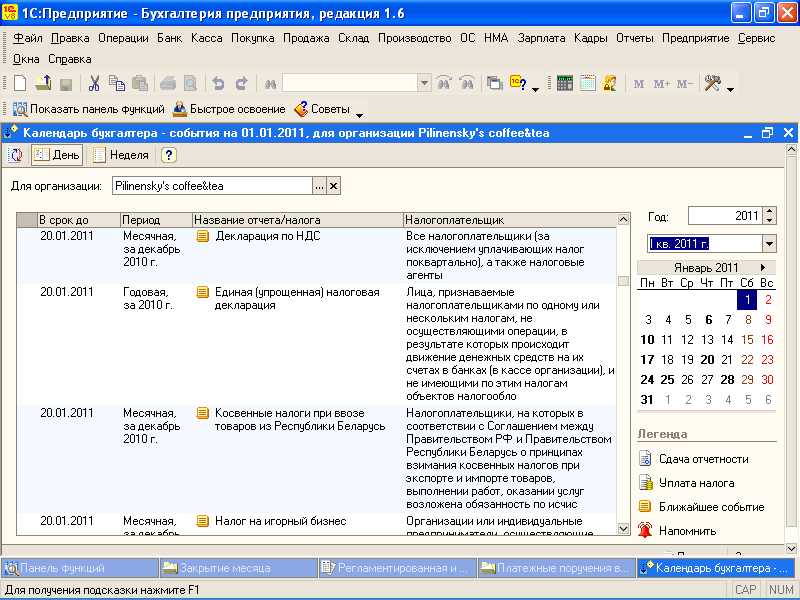Image resolution: width=800 pixels, height=600 pixels.
Task: Switch to Платежные поручения window tab
Action: (556, 568)
